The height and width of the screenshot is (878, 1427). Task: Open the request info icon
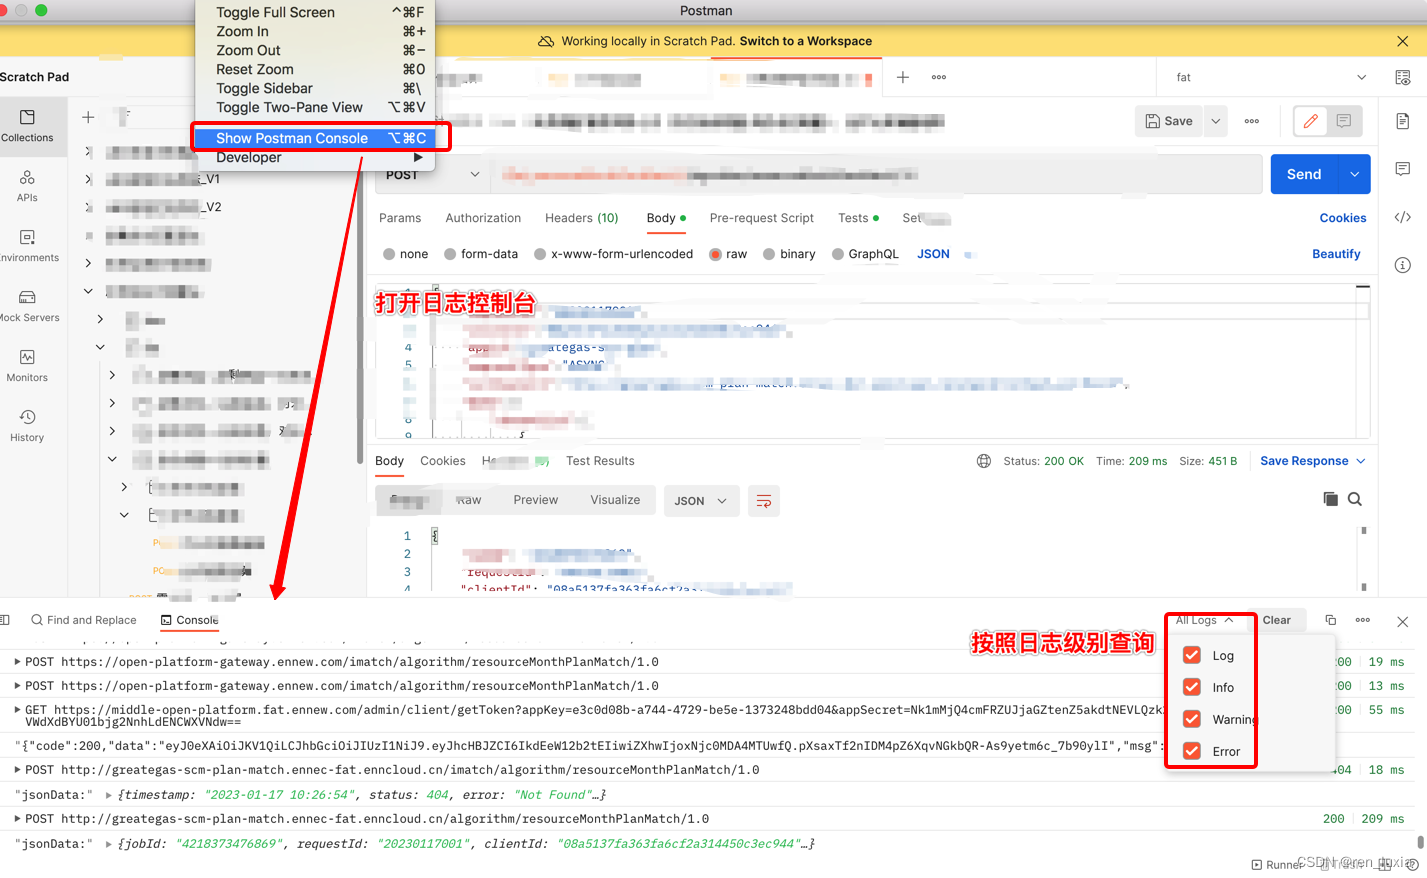pos(1403,265)
